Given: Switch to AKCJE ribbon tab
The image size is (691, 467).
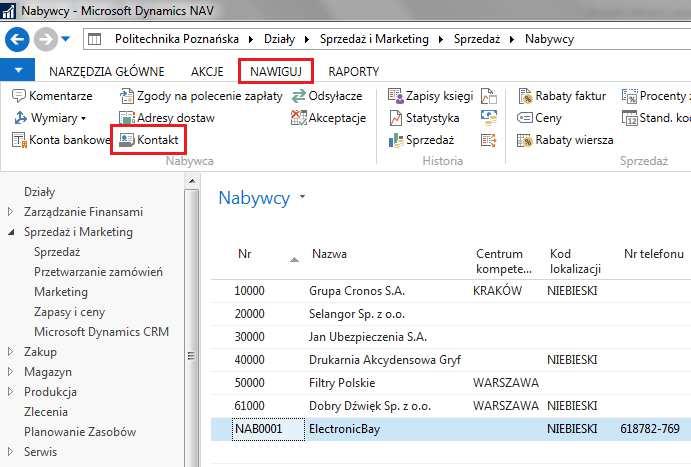Looking at the screenshot, I should [207, 71].
